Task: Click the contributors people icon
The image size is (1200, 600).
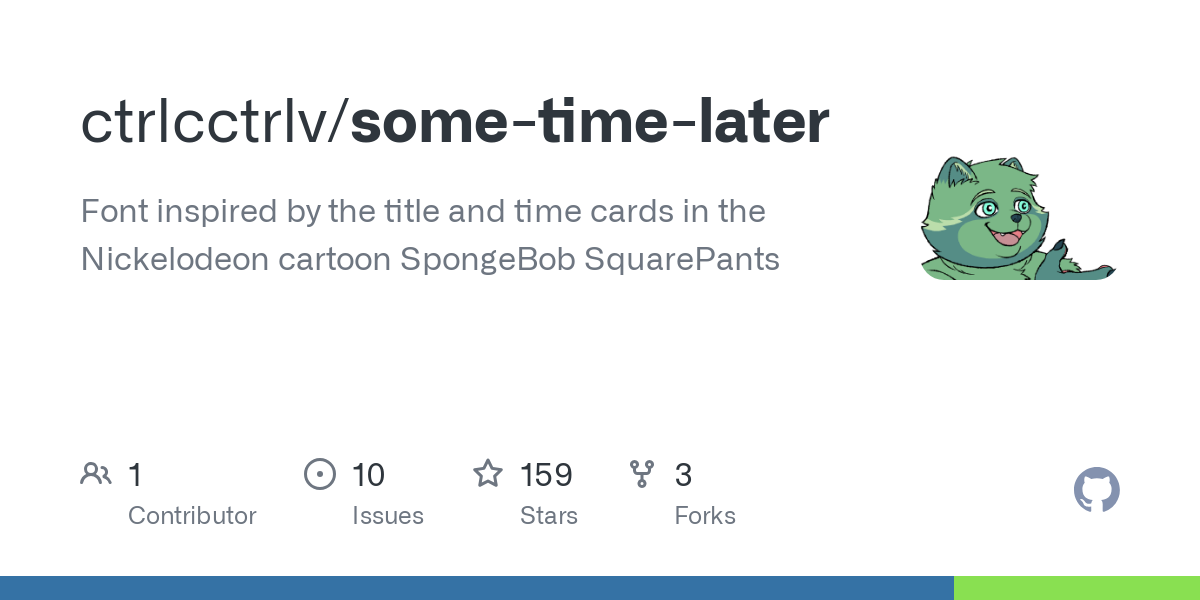Action: (96, 474)
